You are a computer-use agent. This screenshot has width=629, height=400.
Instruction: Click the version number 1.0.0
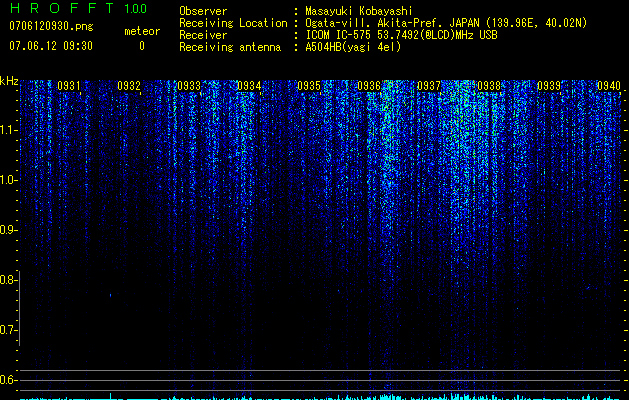click(x=136, y=8)
